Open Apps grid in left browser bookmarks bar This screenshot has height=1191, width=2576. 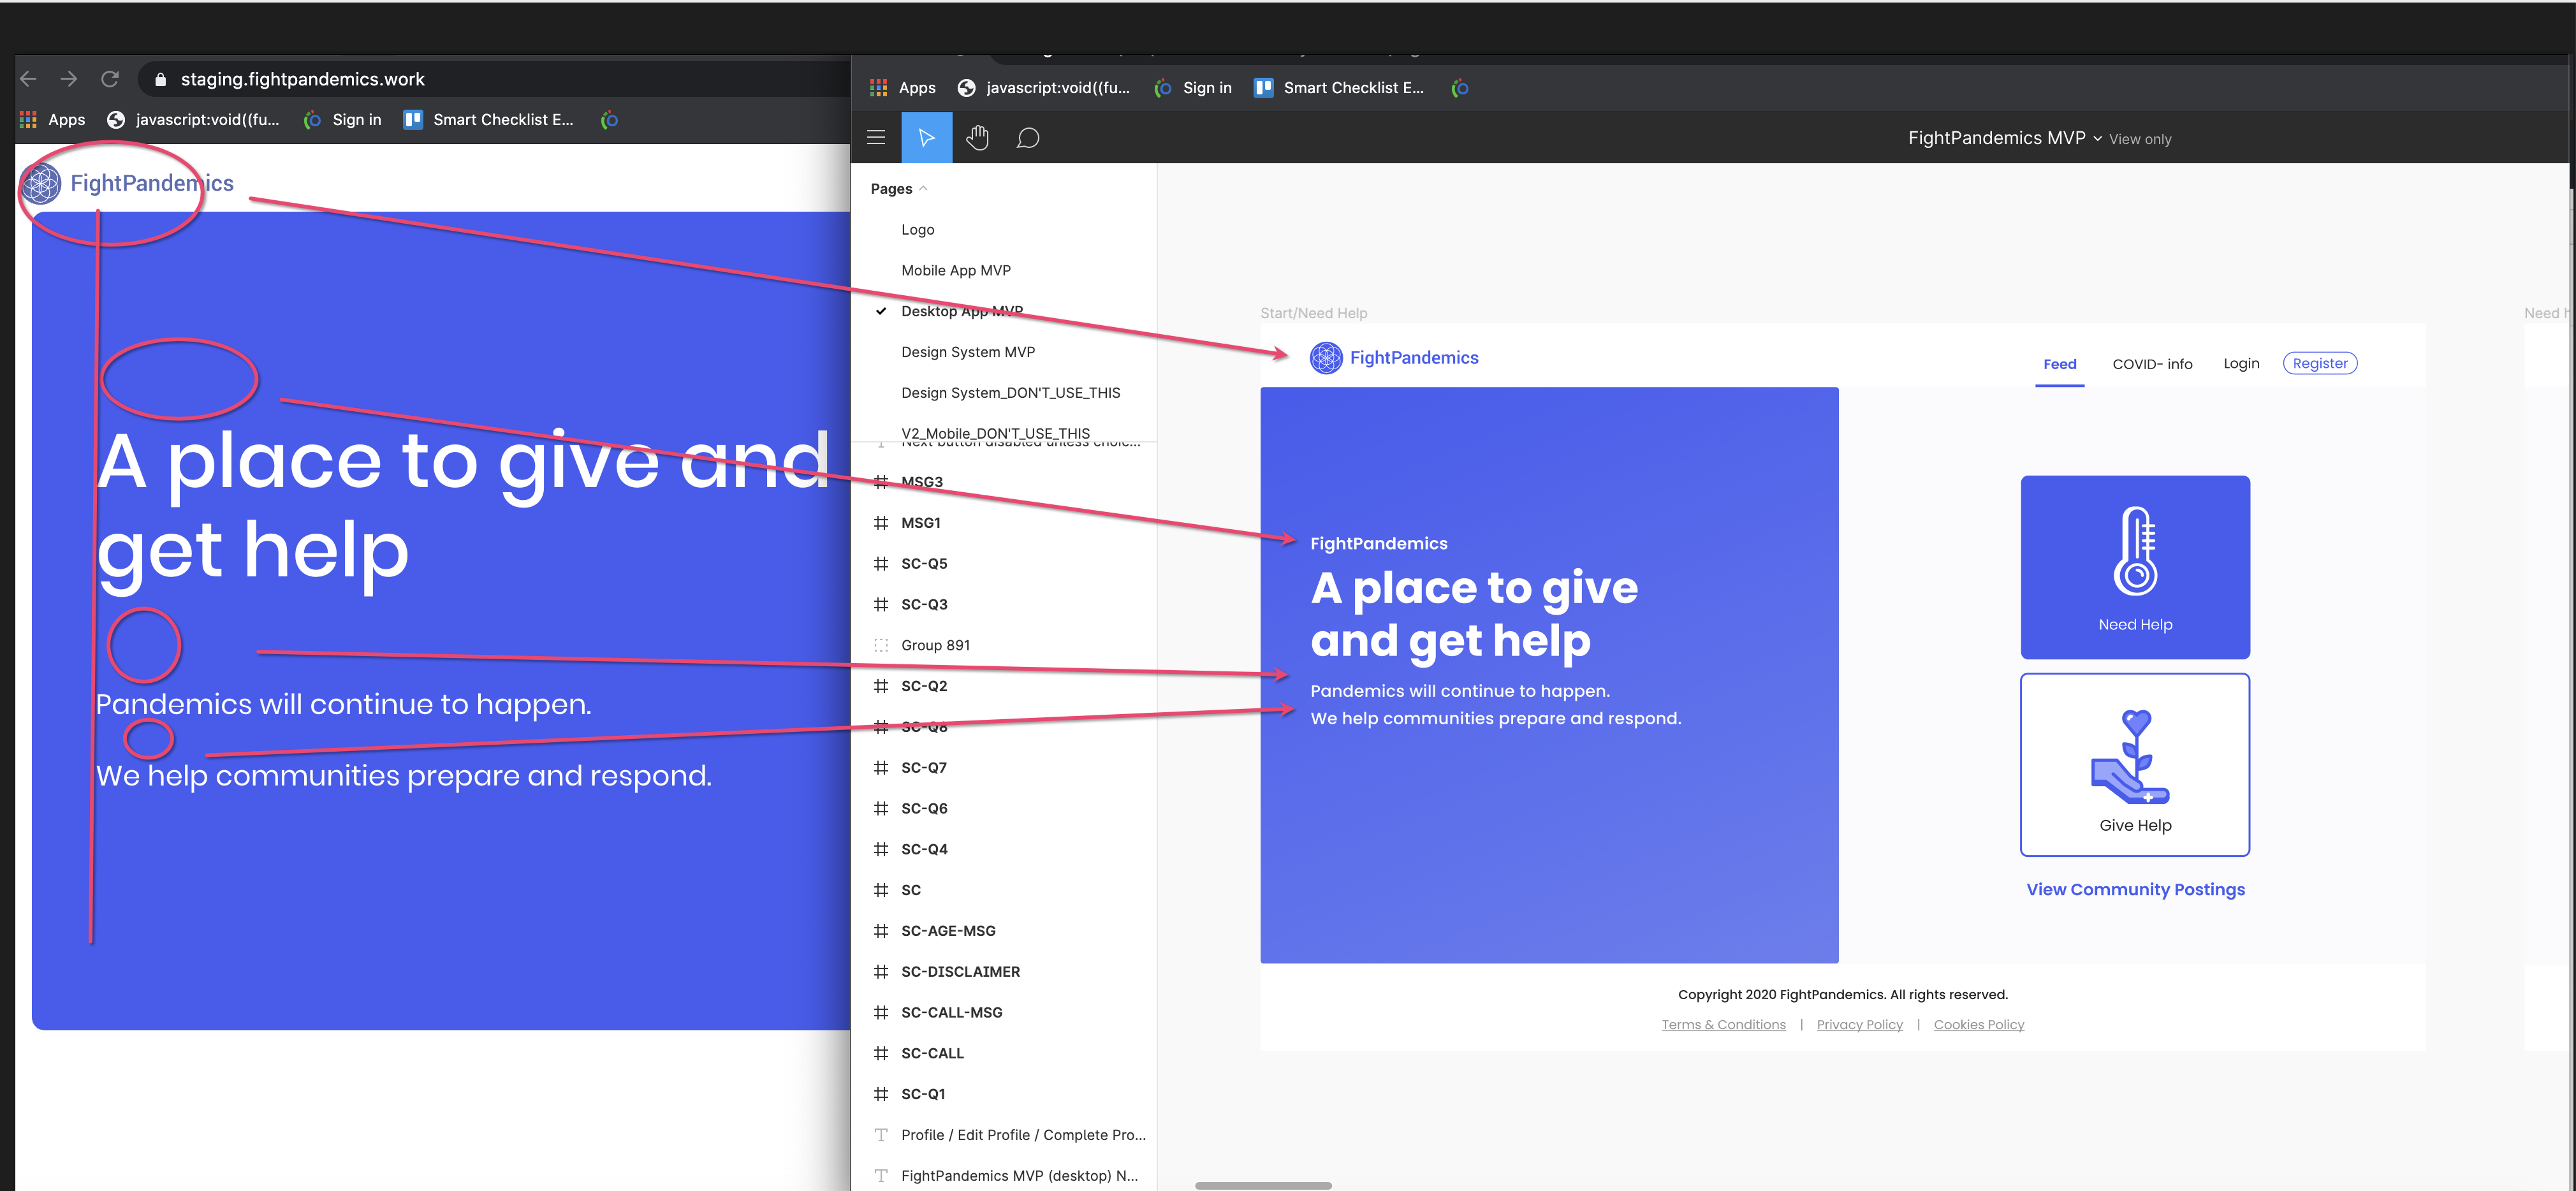coord(53,120)
